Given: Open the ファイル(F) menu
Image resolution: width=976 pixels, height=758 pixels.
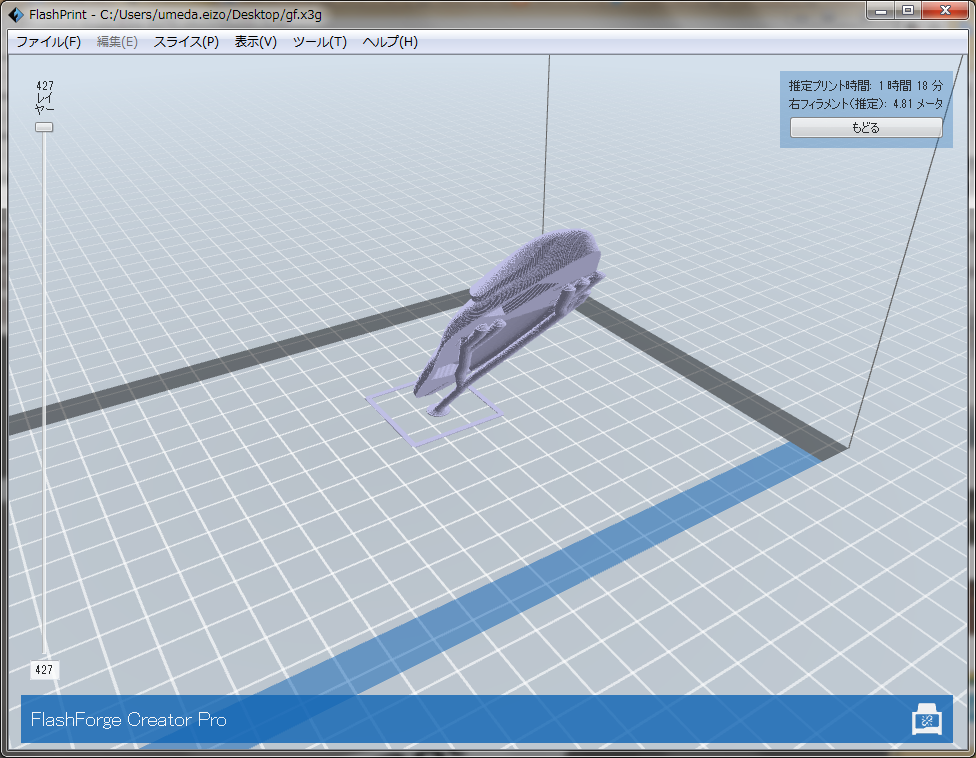Looking at the screenshot, I should [x=49, y=42].
